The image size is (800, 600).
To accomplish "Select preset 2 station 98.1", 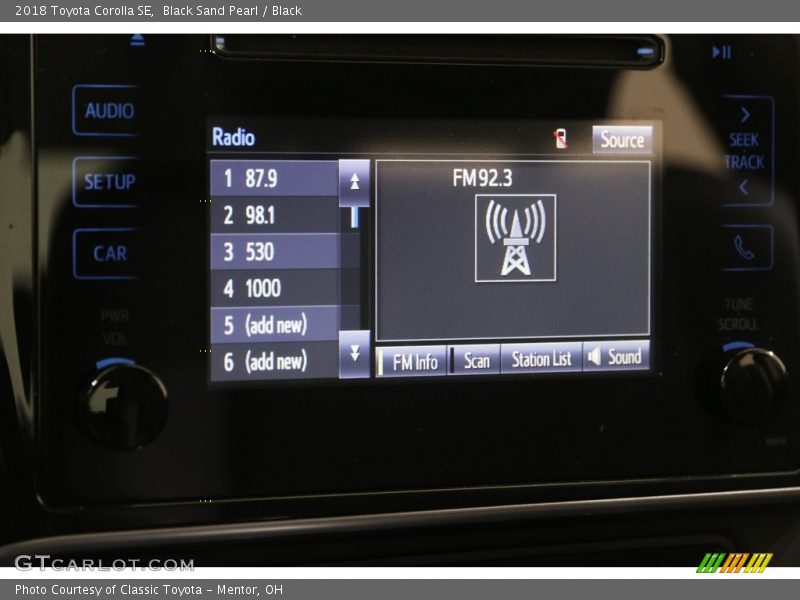I will click(275, 215).
